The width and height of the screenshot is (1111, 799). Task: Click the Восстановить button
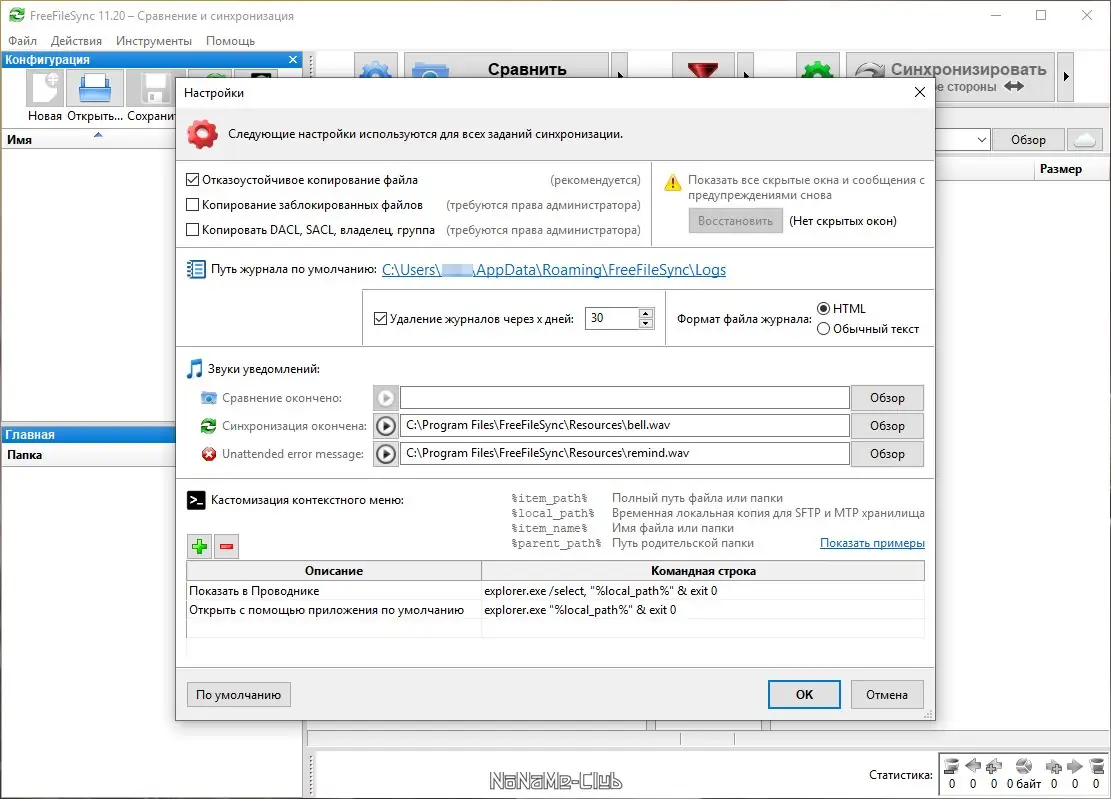[735, 221]
